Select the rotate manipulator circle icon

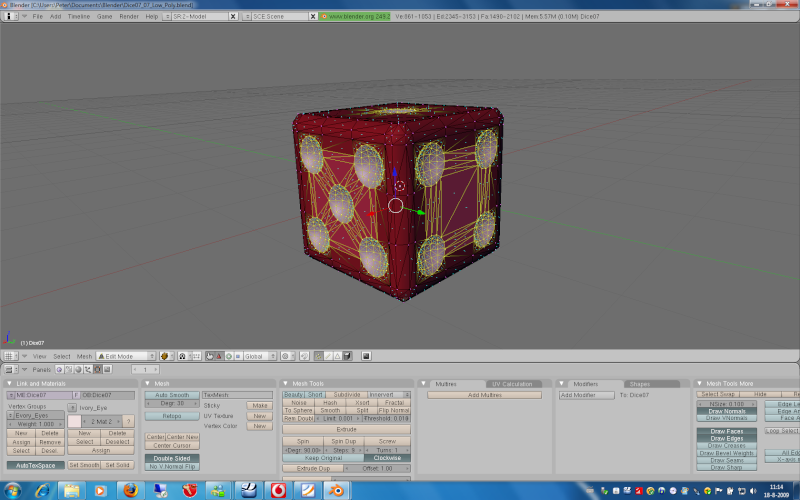coord(229,356)
